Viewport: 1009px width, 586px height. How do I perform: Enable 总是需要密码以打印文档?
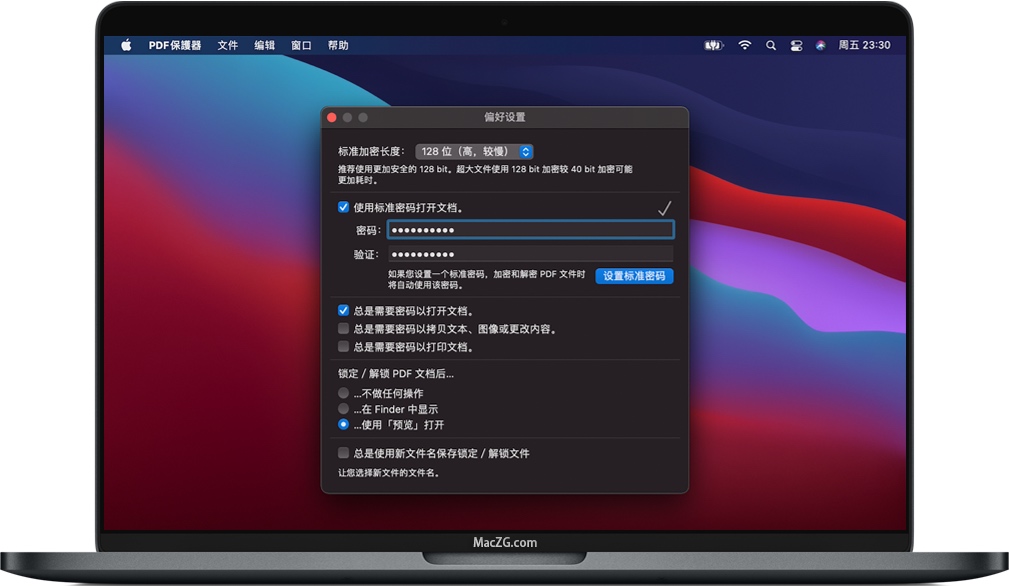point(343,345)
